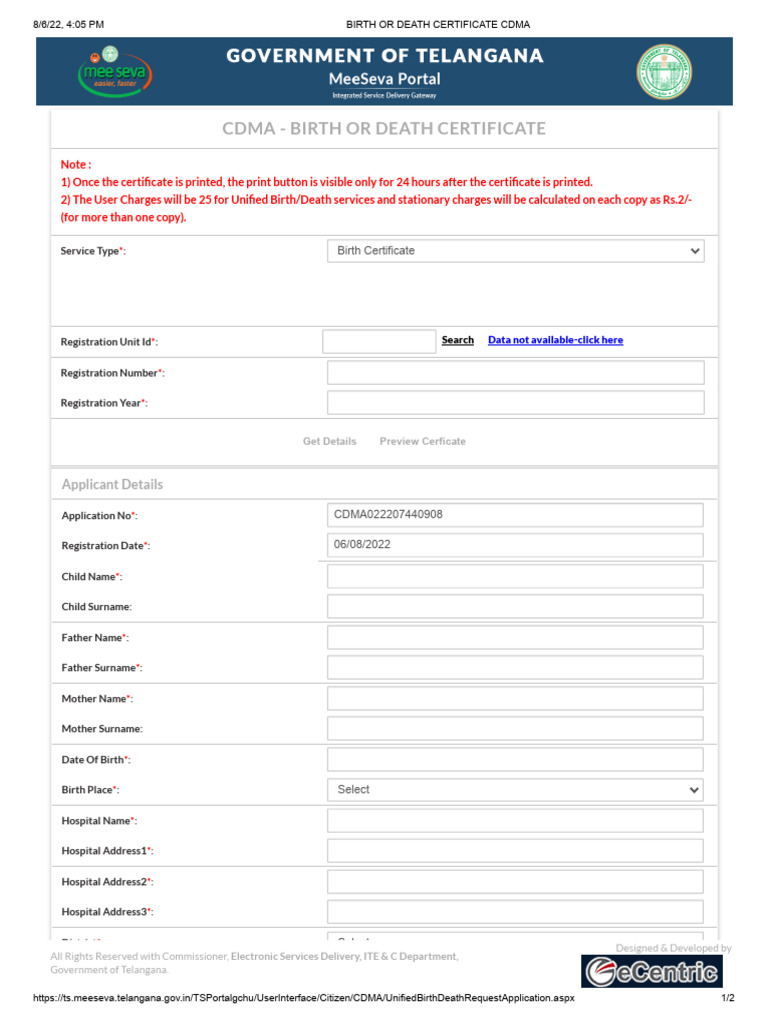This screenshot has width=768, height=1024.
Task: Click the Mother Name text box
Action: pyautogui.click(x=515, y=699)
